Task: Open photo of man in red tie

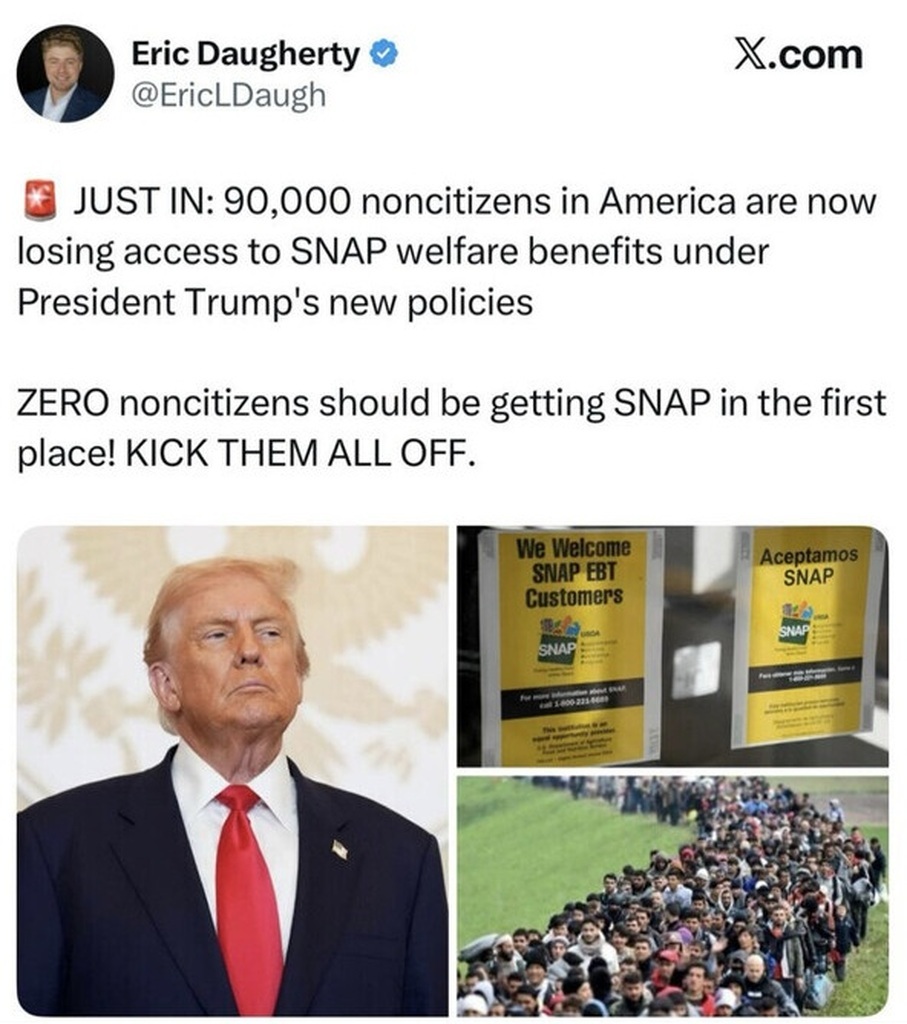Action: pyautogui.click(x=232, y=771)
